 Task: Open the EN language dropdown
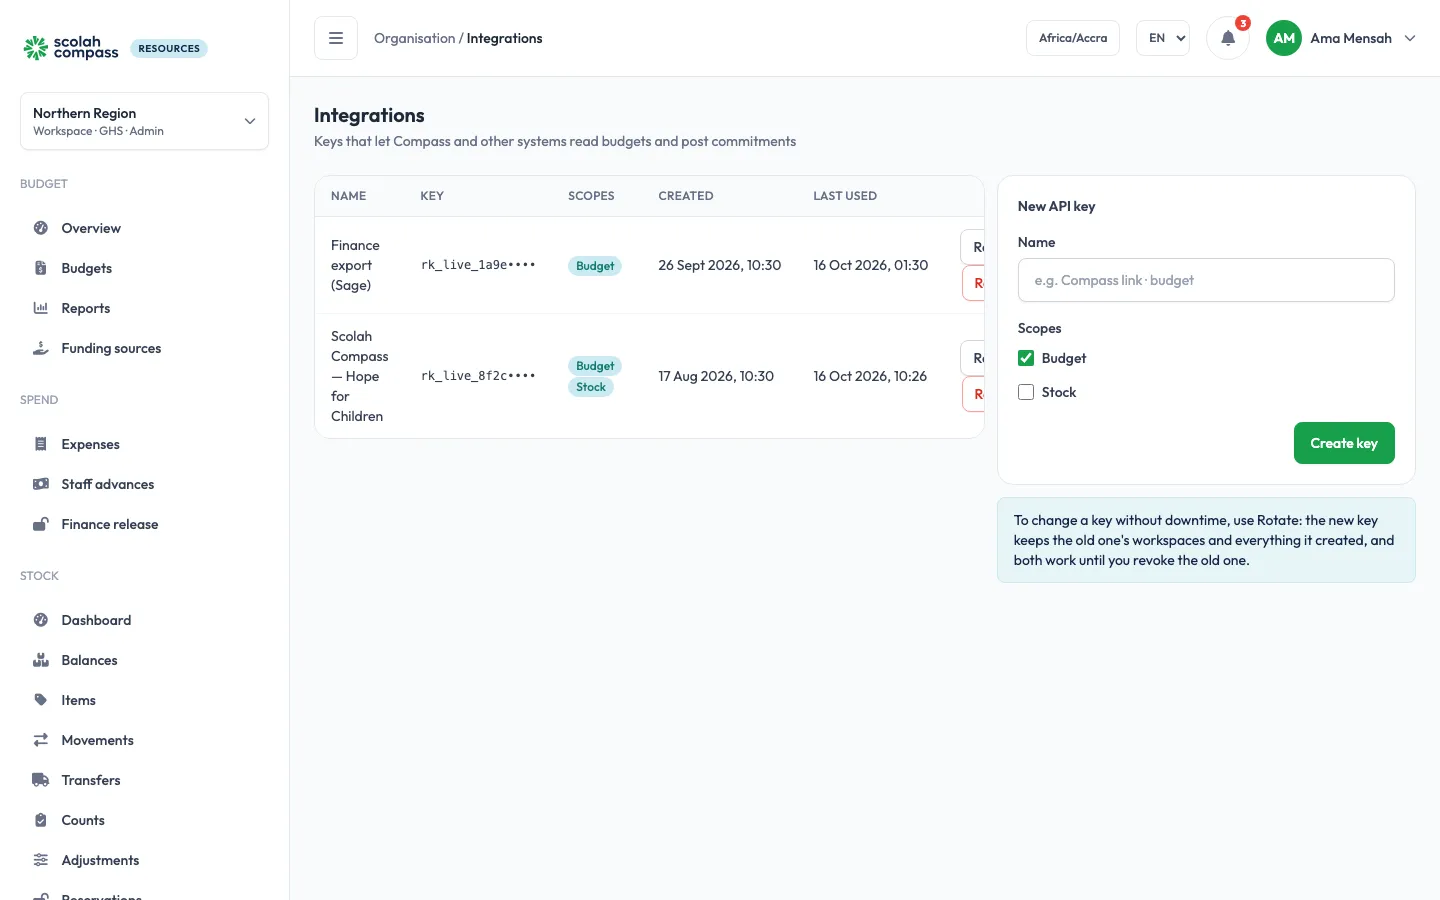tap(1163, 38)
